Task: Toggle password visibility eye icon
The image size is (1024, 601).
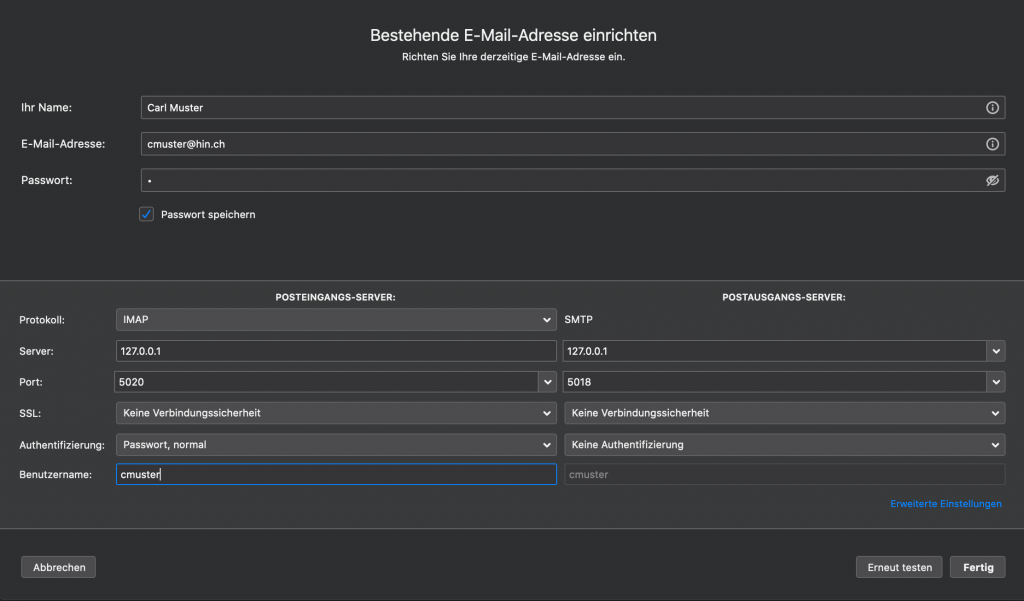Action: [992, 180]
